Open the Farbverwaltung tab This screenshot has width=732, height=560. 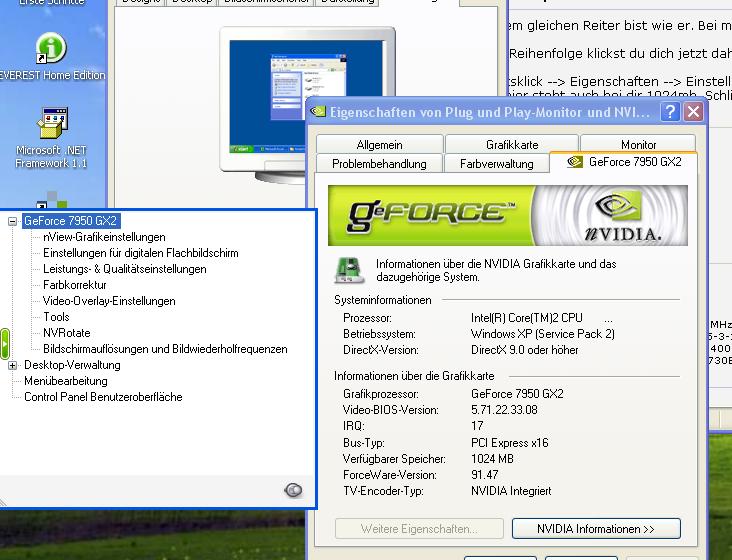click(496, 164)
